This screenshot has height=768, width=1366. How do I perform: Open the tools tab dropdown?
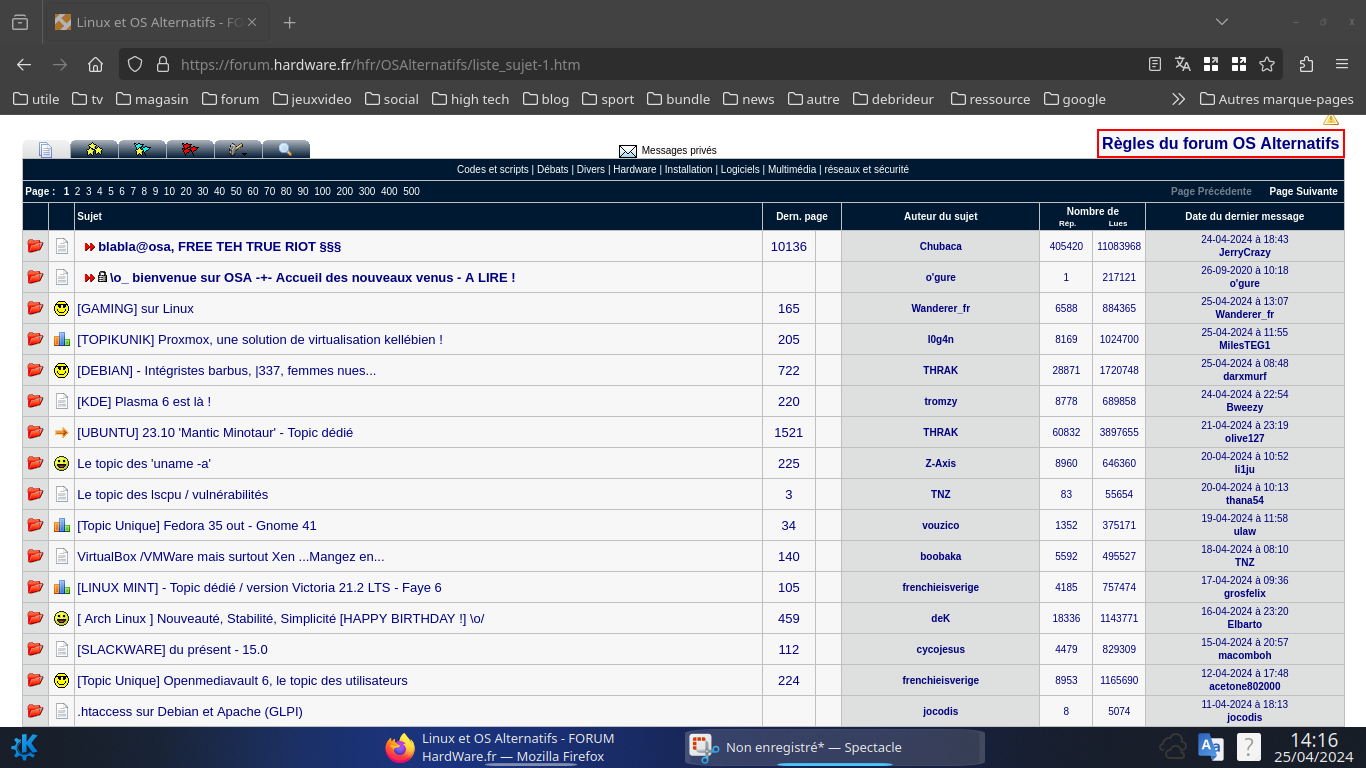point(238,149)
